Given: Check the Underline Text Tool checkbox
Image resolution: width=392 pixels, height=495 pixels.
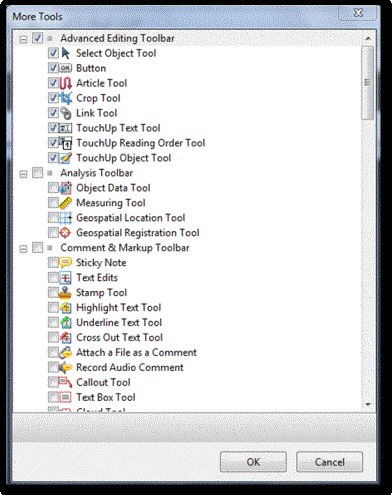Looking at the screenshot, I should point(53,323).
